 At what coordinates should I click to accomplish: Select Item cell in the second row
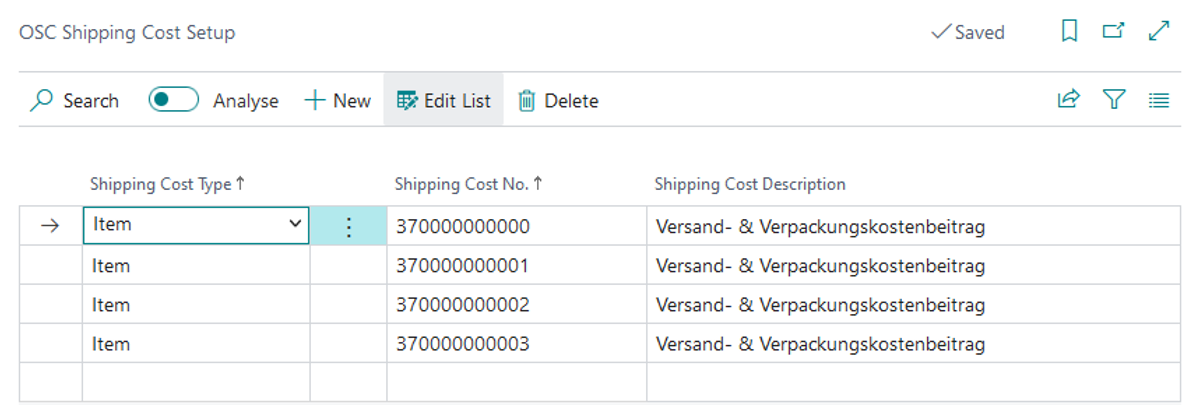196,265
